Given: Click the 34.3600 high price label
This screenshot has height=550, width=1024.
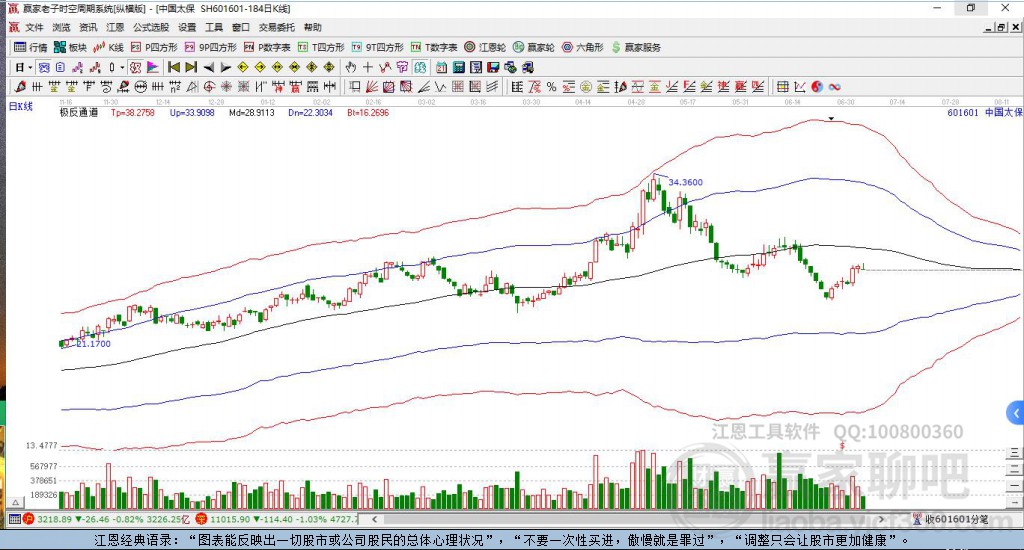Looking at the screenshot, I should 686,182.
